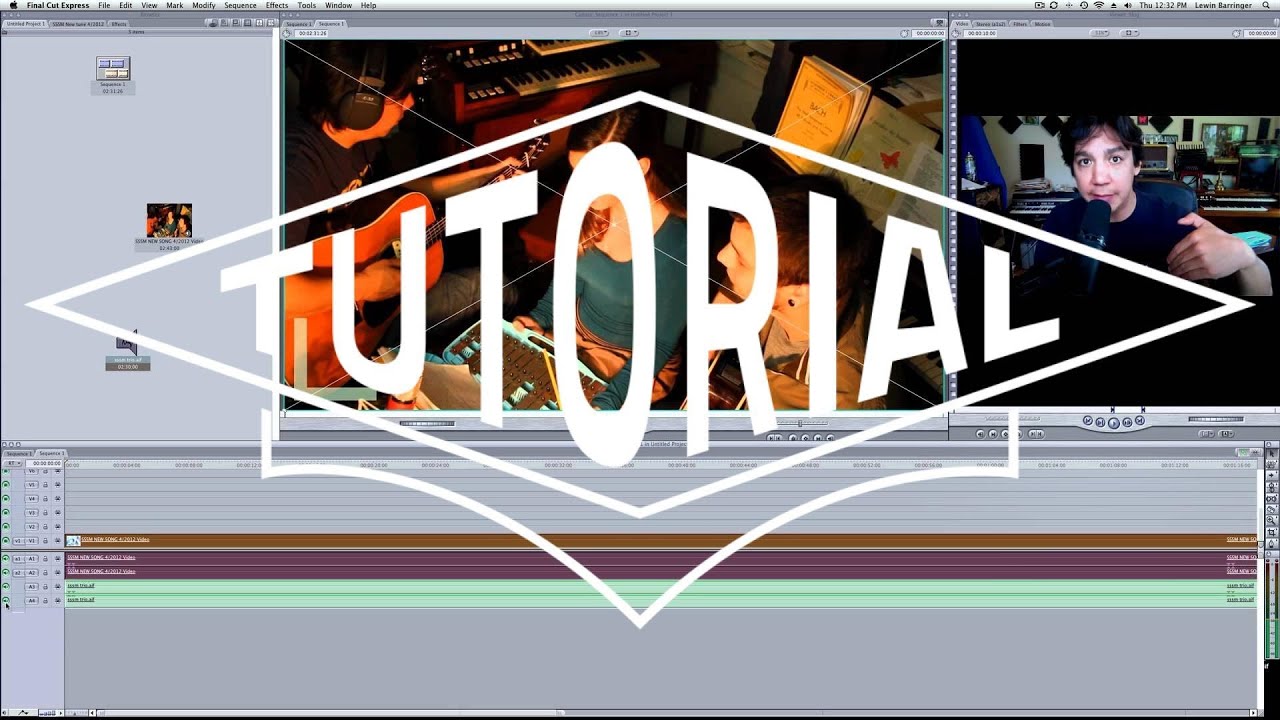Mute audio track A1 with green toggle
The width and height of the screenshot is (1280, 720).
(5, 559)
